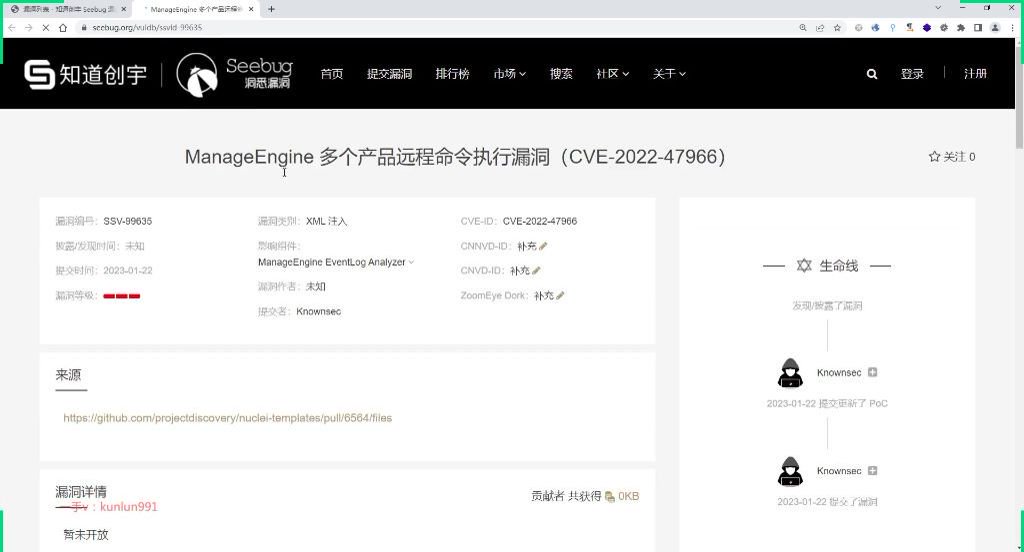
Task: Open the browser extensions puzzle icon
Action: point(961,27)
